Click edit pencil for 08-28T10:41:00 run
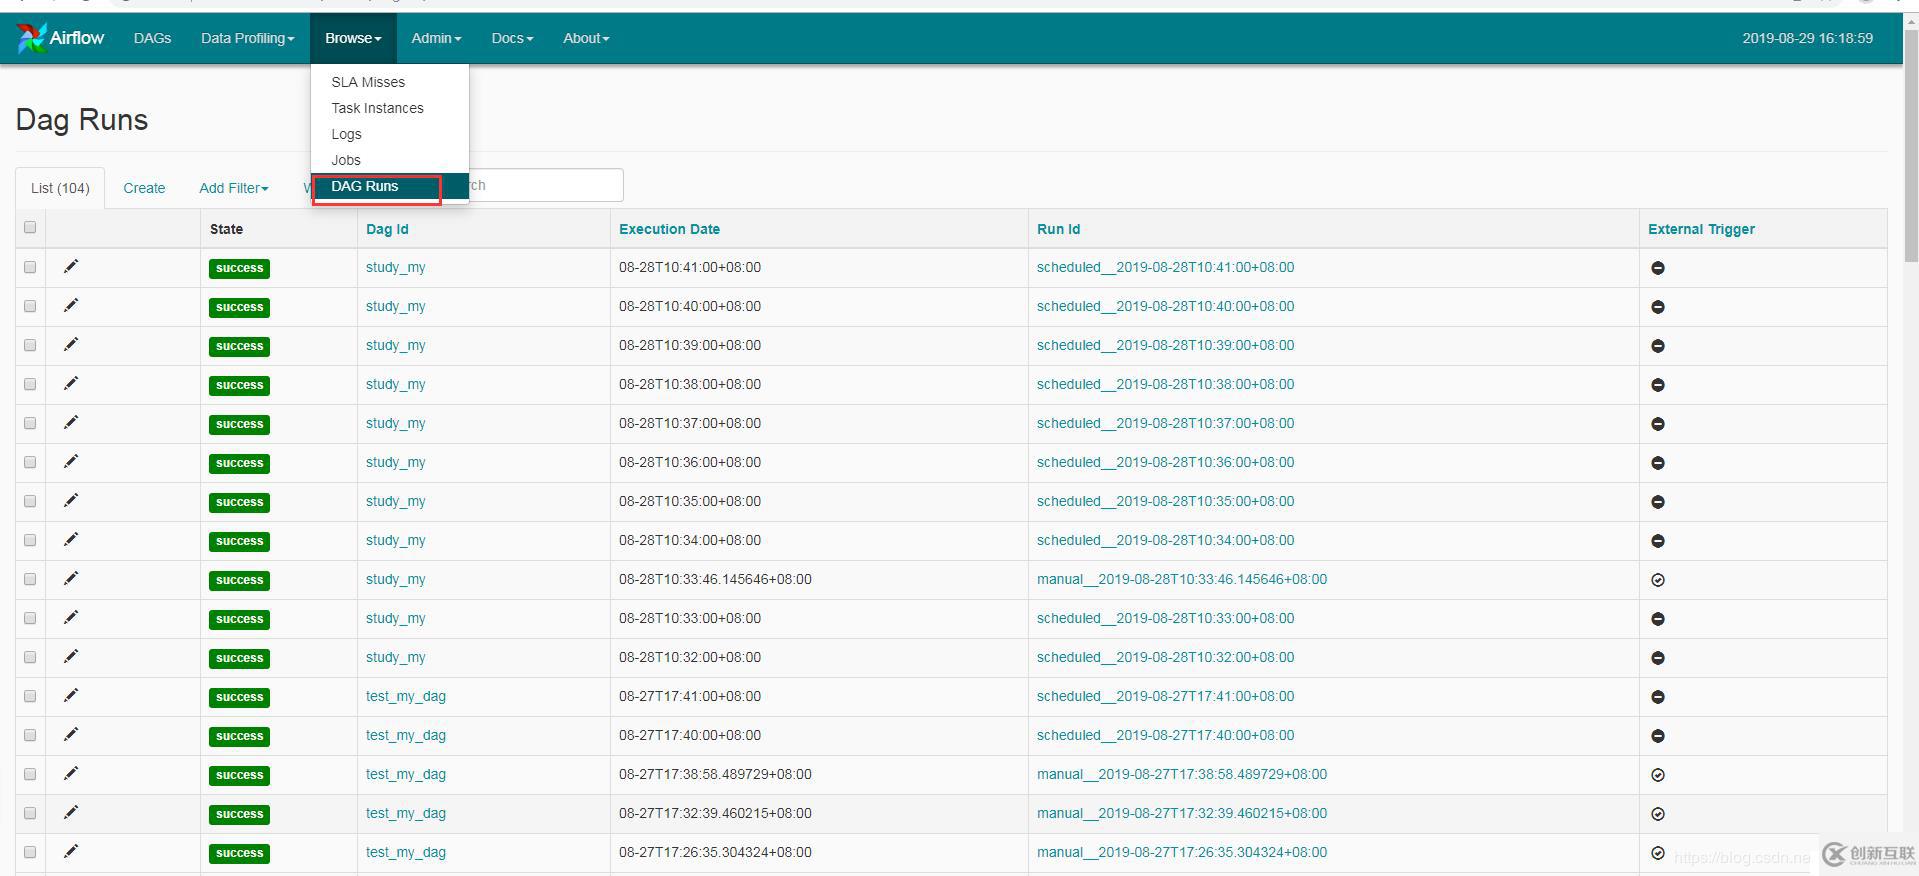This screenshot has height=876, width=1919. coord(71,266)
